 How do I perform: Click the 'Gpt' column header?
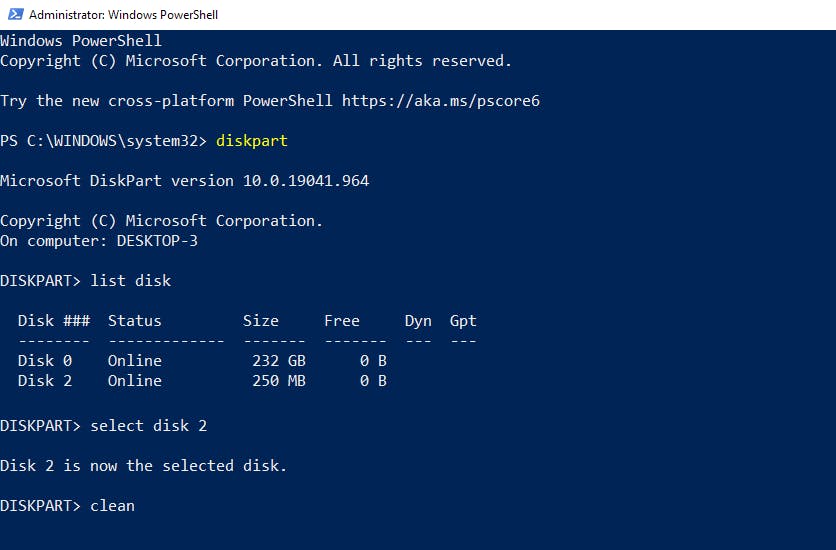pyautogui.click(x=463, y=321)
